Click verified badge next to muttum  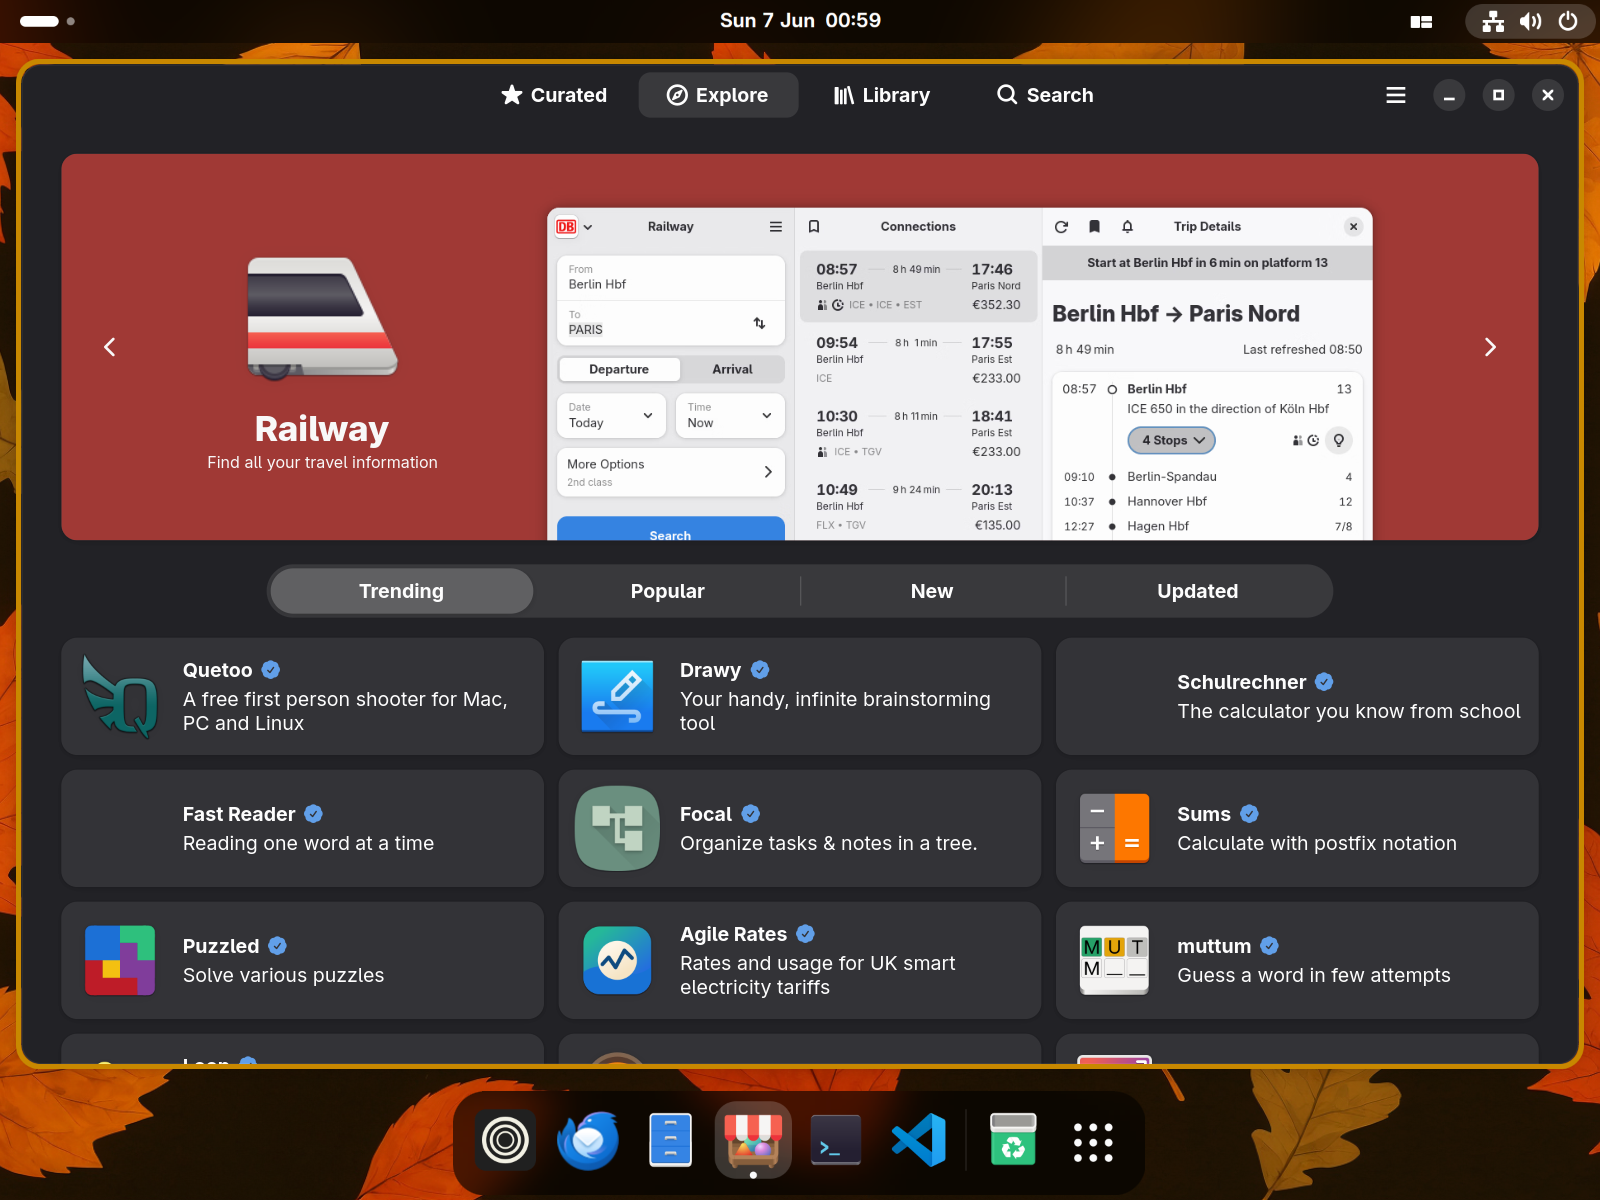[1269, 946]
